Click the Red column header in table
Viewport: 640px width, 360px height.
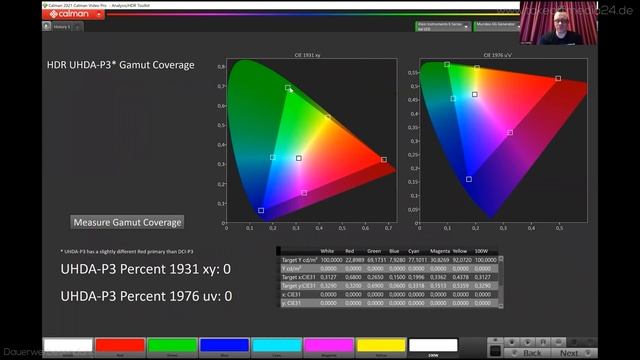[x=349, y=251]
